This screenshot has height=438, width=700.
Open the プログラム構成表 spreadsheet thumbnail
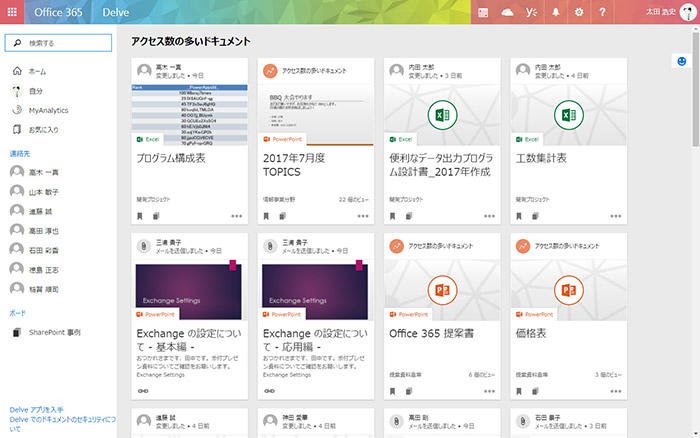190,115
